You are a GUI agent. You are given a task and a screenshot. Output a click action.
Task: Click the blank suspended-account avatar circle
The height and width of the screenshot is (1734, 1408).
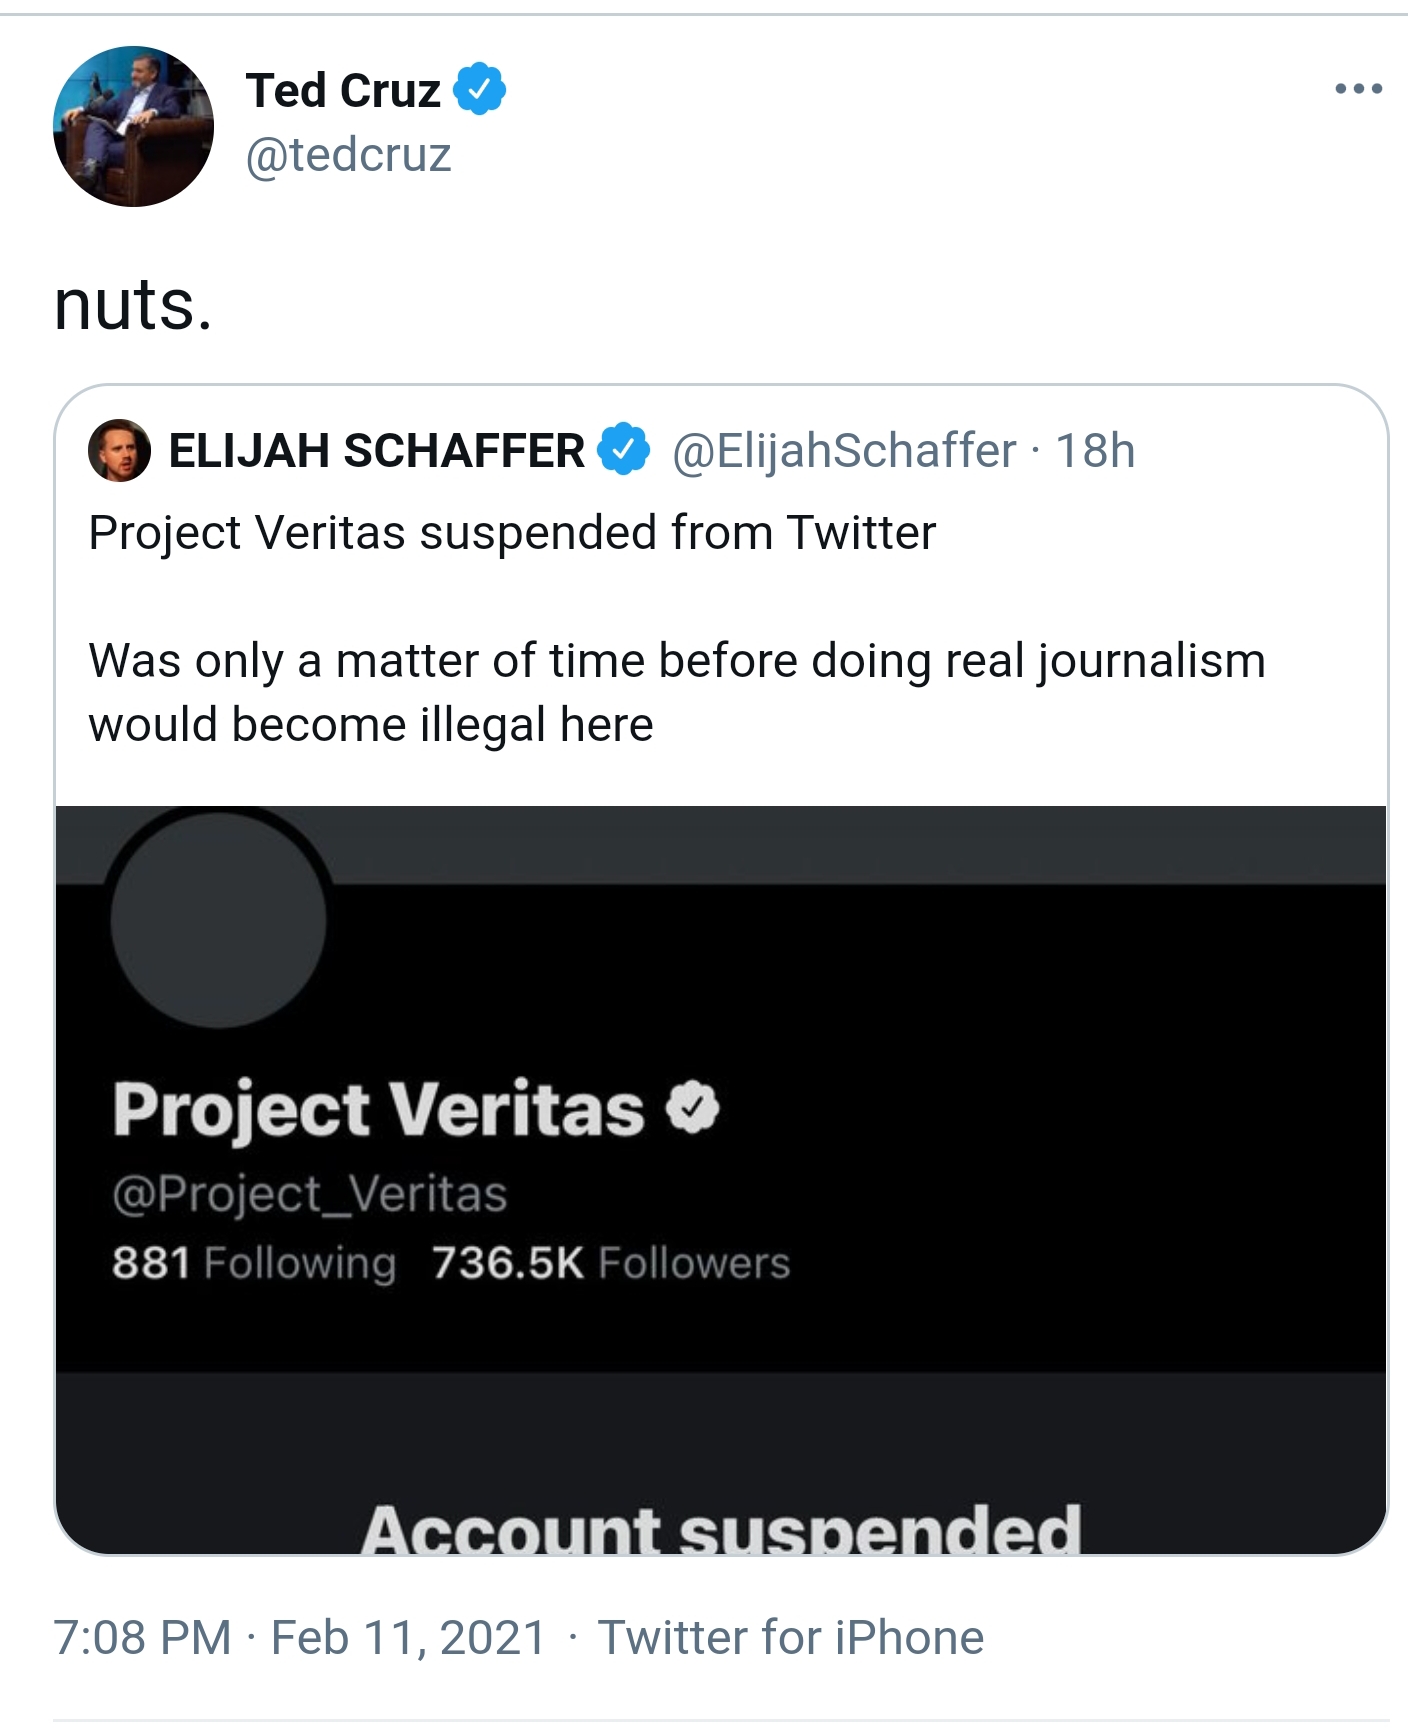(218, 919)
